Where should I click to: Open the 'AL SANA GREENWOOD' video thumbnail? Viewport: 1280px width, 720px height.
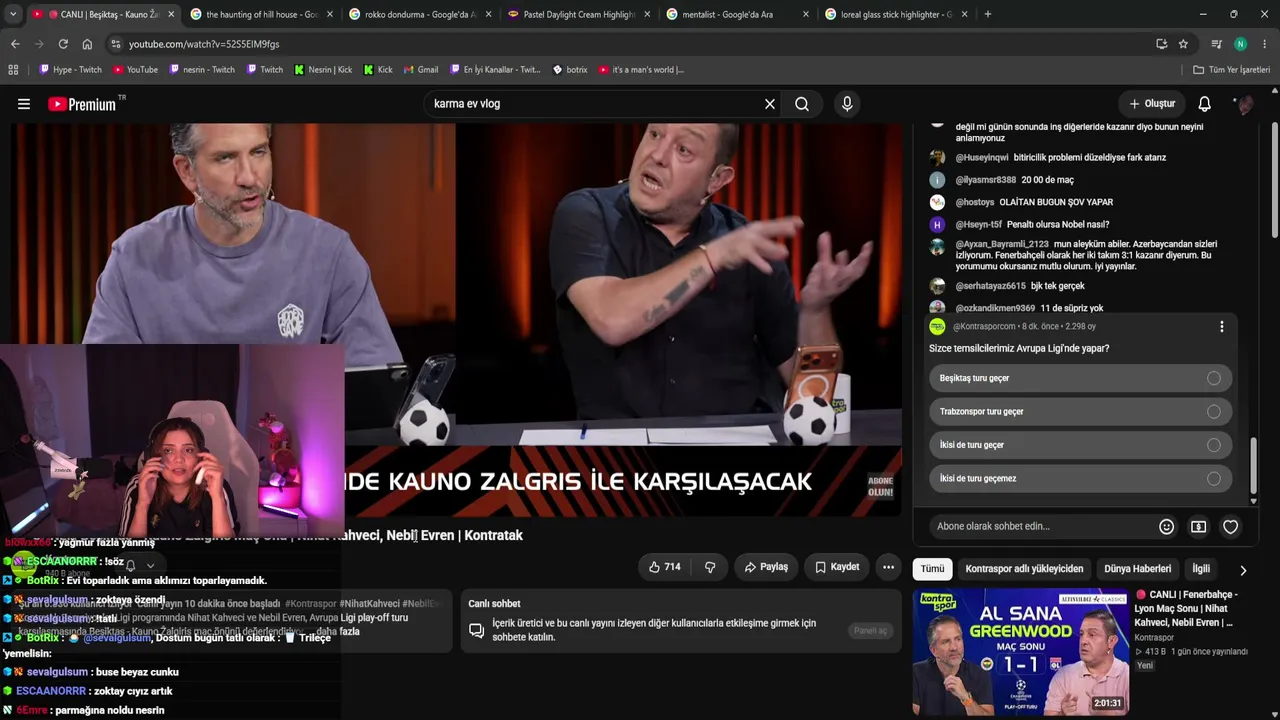(1020, 653)
